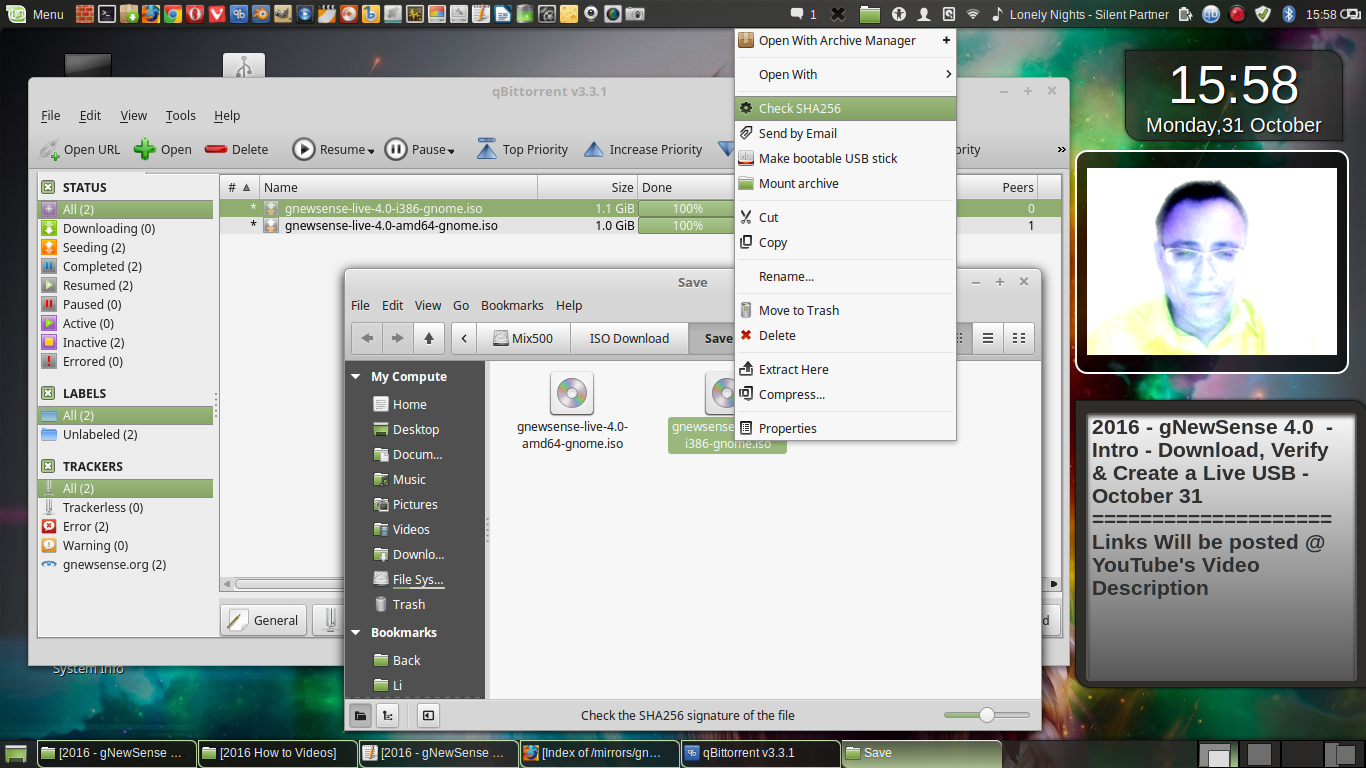Go up one folder in Save window
The height and width of the screenshot is (768, 1366).
(x=429, y=338)
